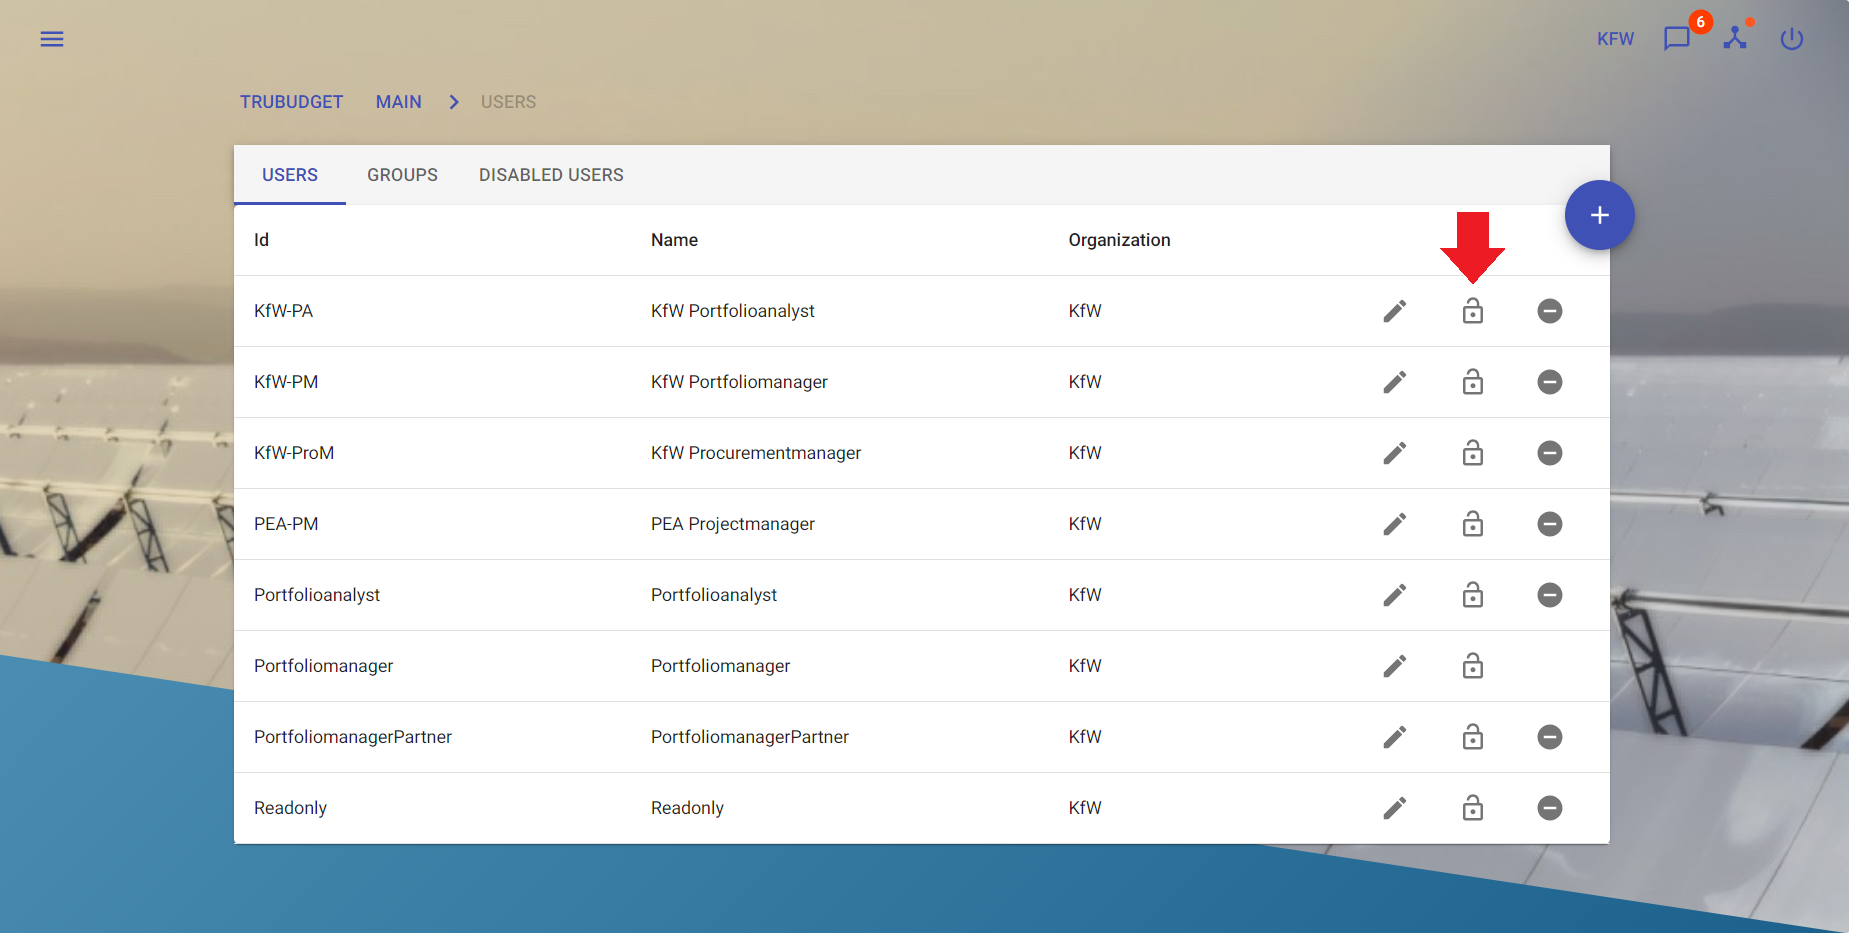Click the Id column header
1849x933 pixels.
261,240
